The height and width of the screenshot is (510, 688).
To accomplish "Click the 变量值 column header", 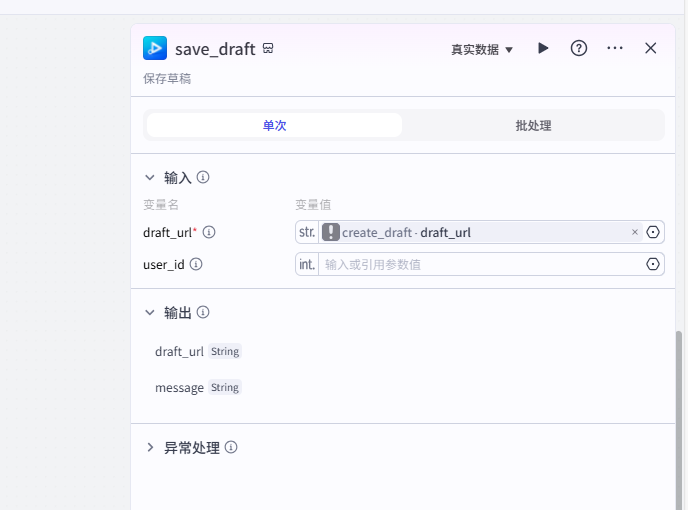I will tap(313, 205).
